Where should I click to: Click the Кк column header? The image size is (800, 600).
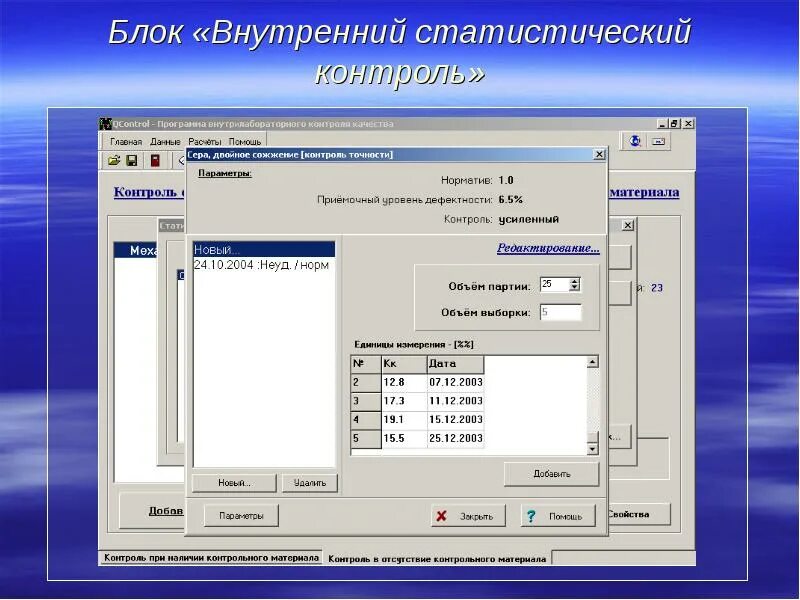404,364
